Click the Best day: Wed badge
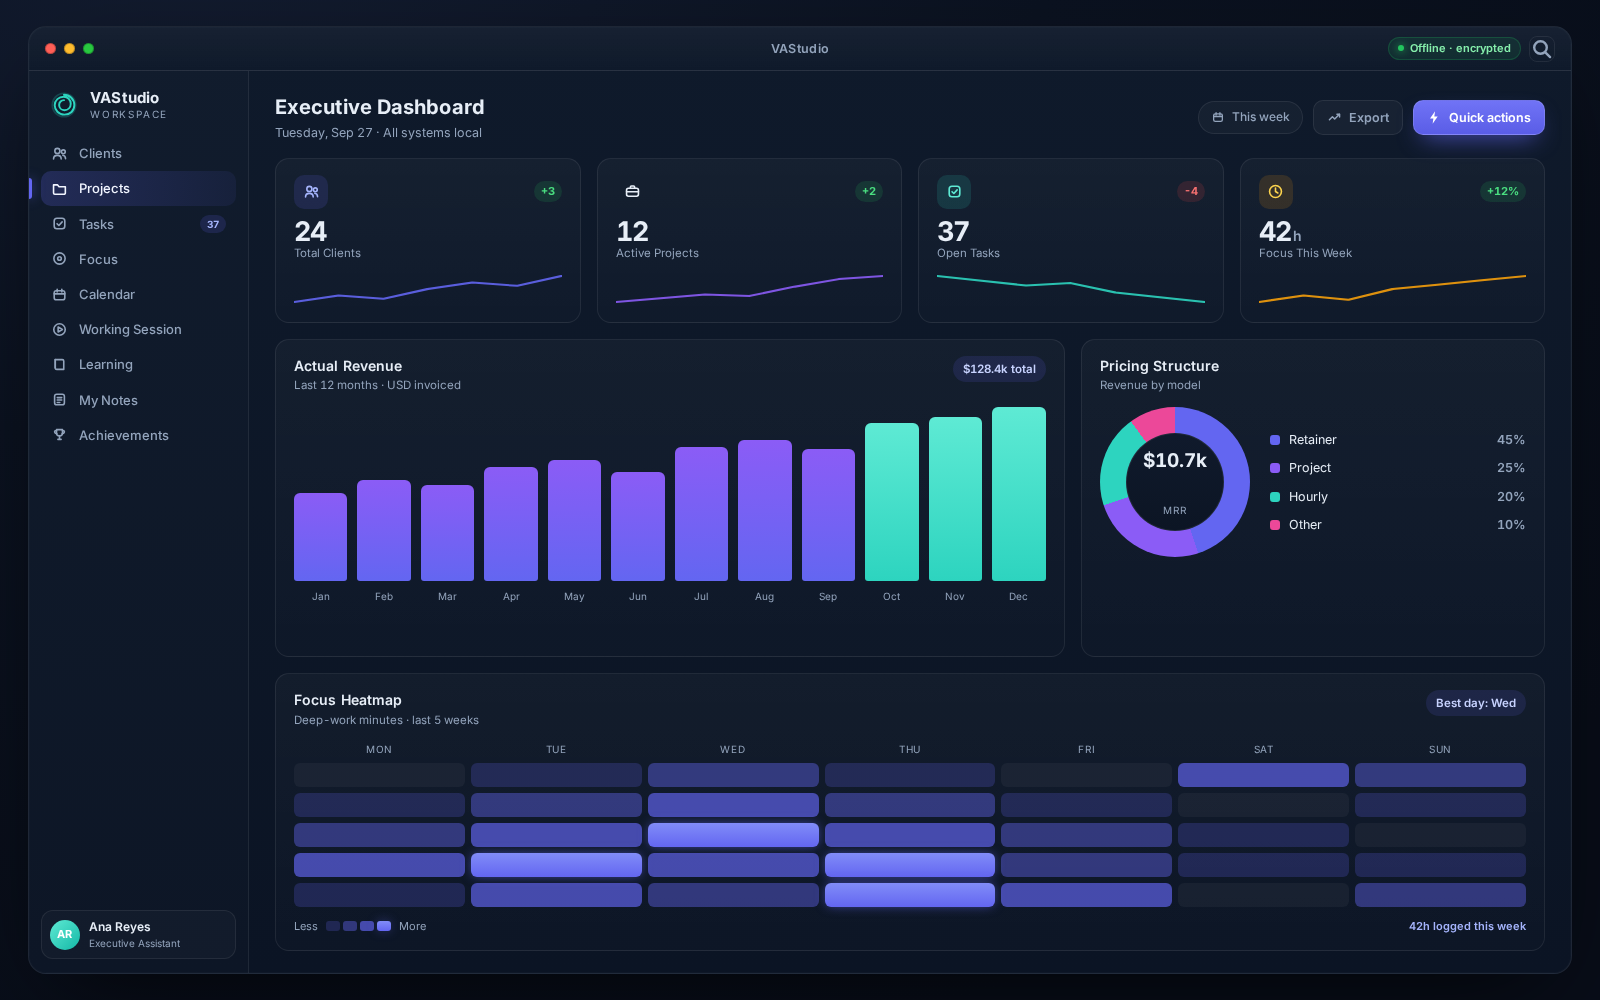 (1476, 703)
